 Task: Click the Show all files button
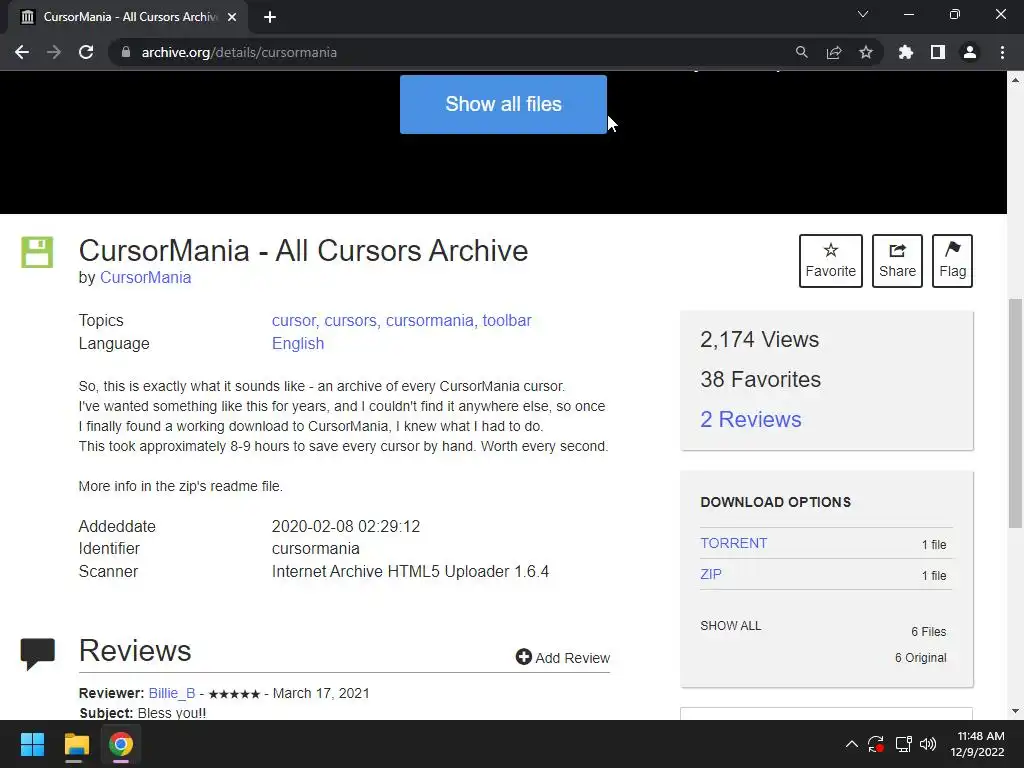pyautogui.click(x=504, y=104)
